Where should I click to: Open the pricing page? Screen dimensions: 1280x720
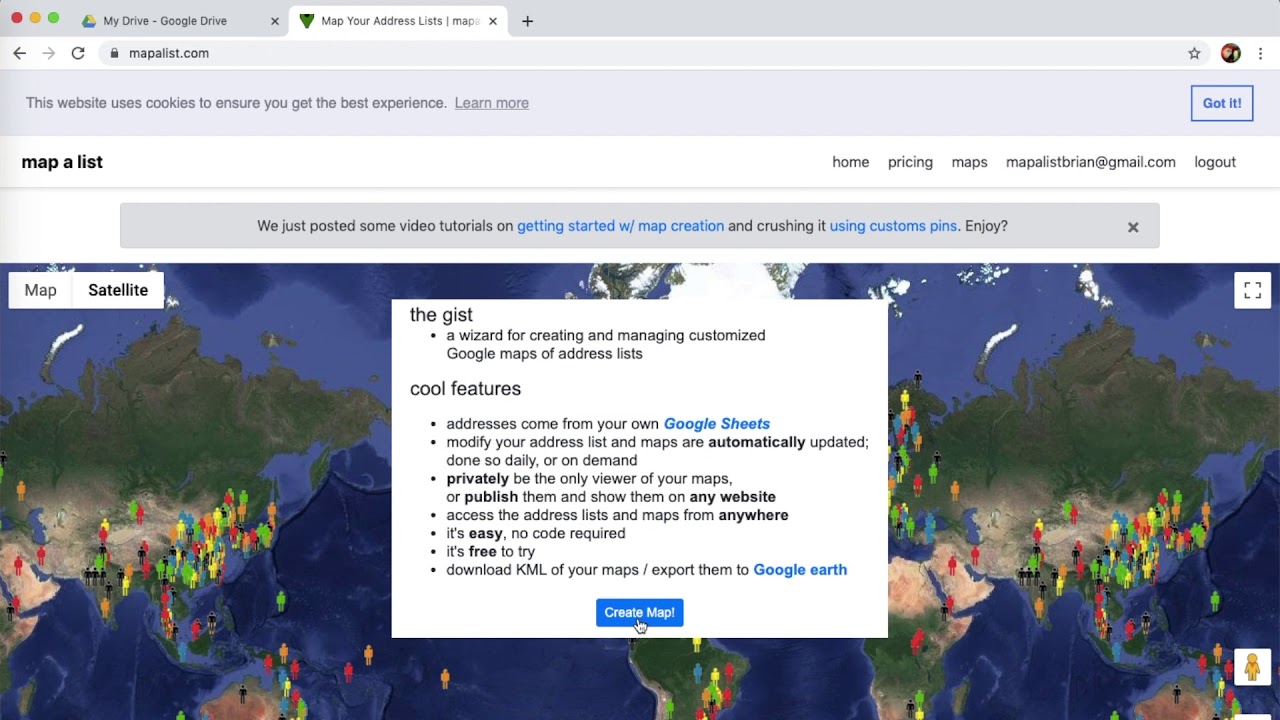[x=910, y=162]
